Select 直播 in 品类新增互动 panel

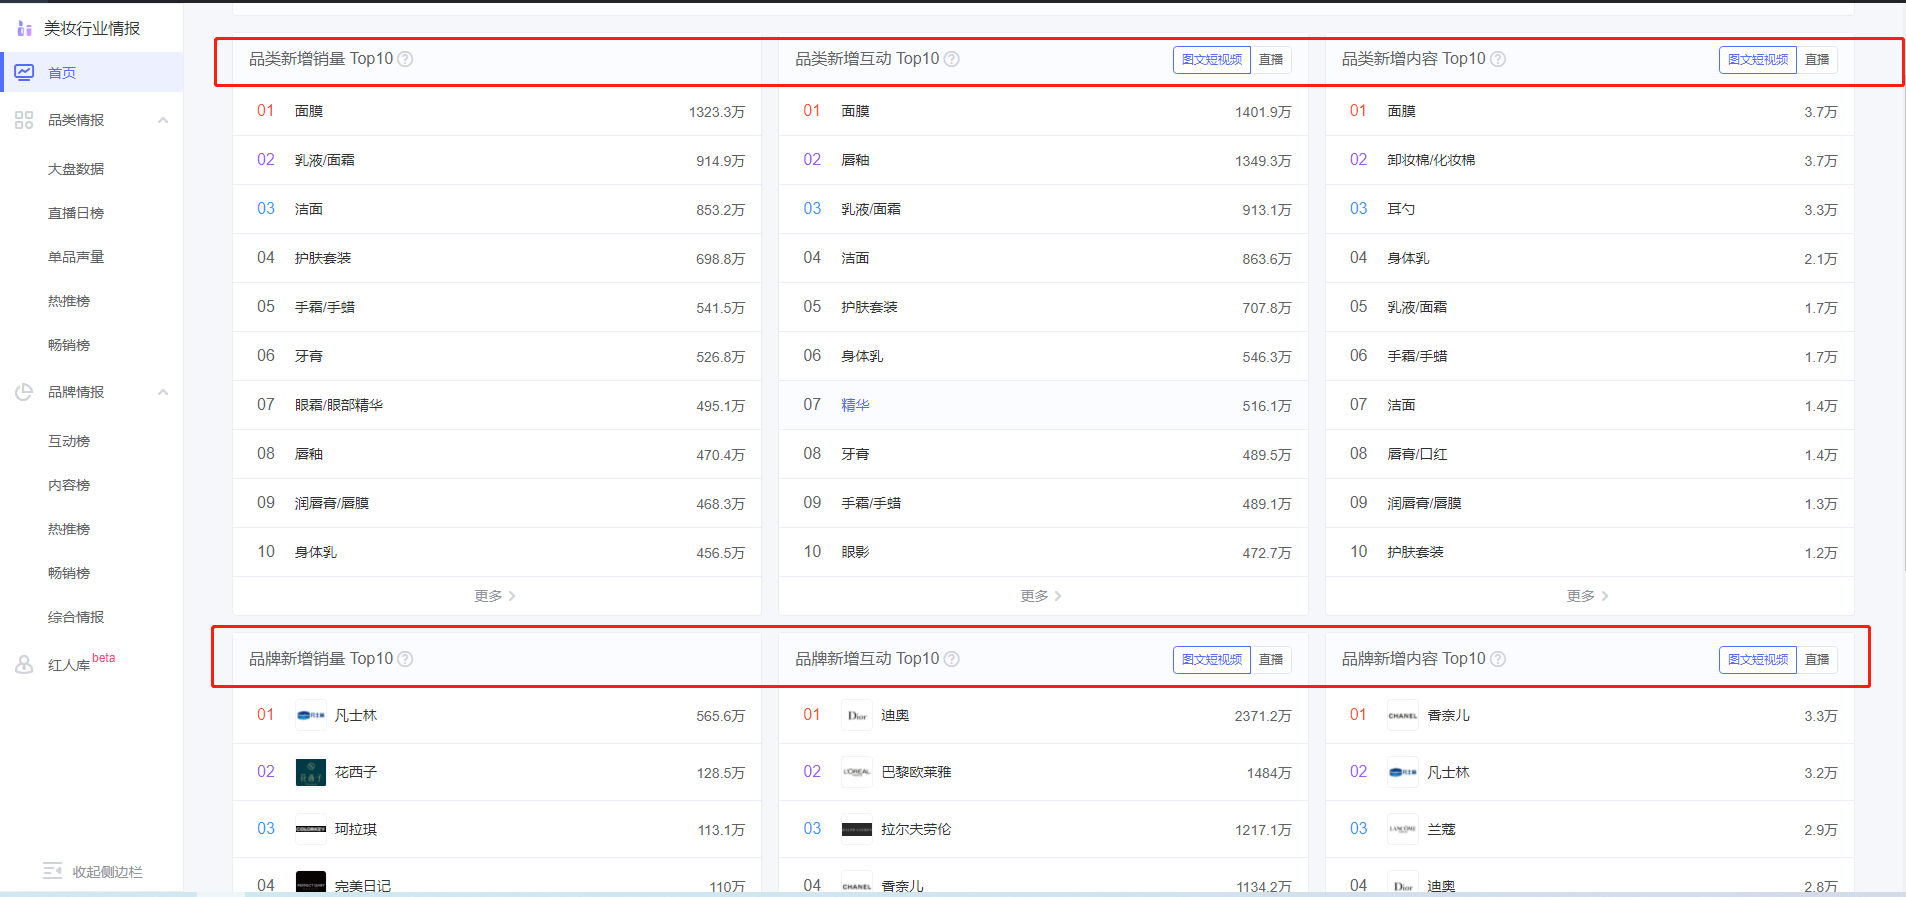pos(1271,60)
